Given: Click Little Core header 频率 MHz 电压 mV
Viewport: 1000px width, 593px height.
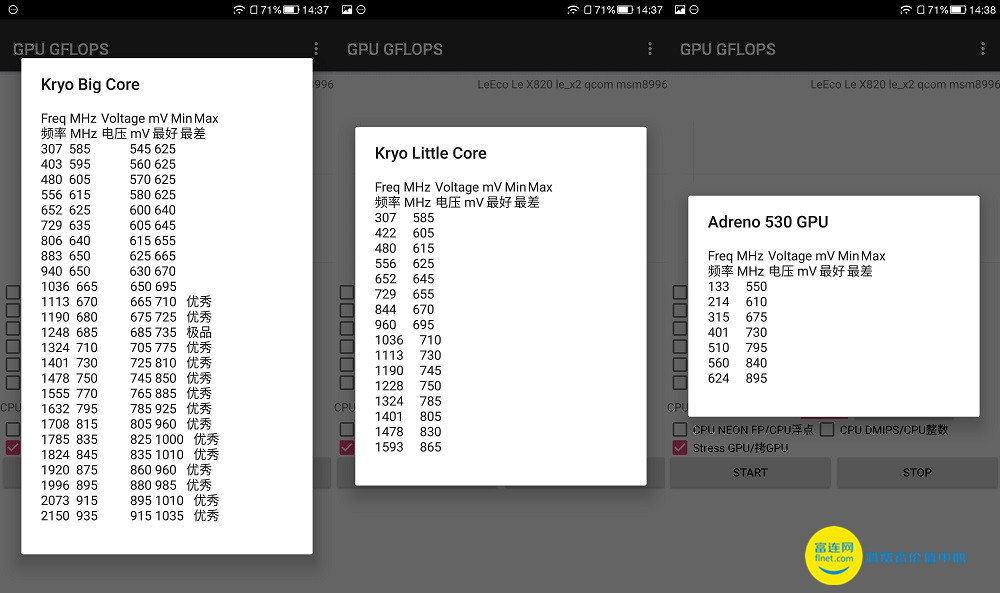Looking at the screenshot, I should pos(429,202).
